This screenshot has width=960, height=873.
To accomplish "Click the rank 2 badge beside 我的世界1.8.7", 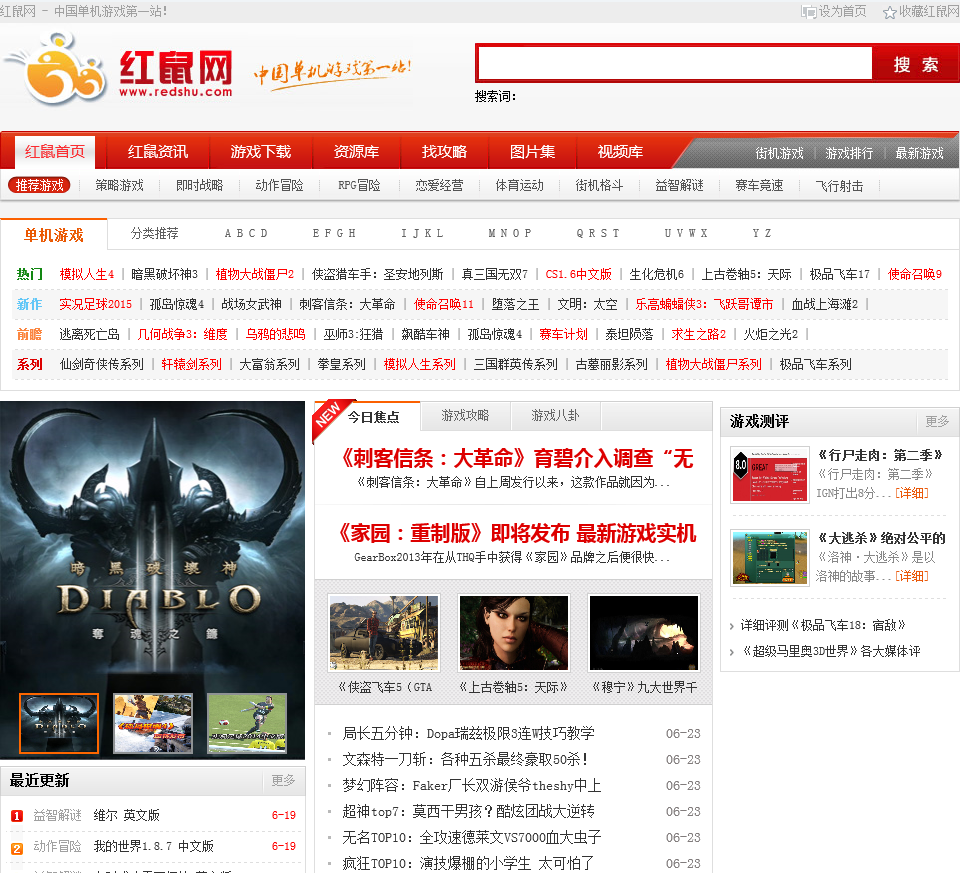I will click(17, 849).
